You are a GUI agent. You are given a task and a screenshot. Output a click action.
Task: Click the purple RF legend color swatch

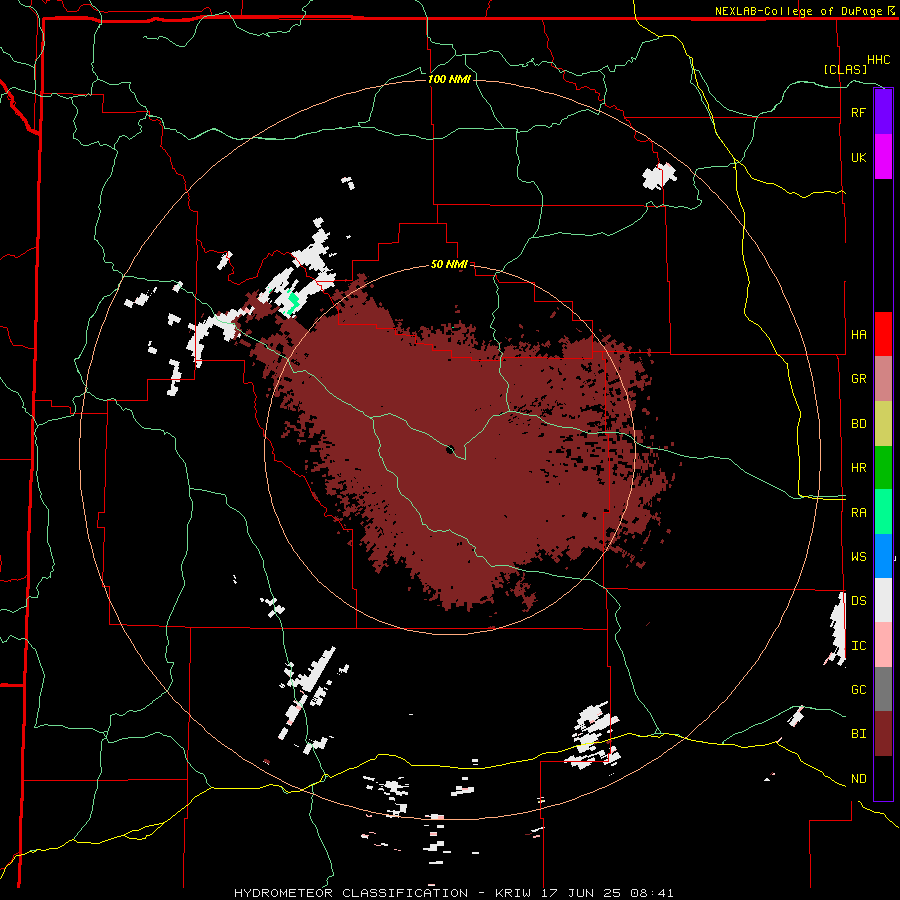click(x=883, y=112)
